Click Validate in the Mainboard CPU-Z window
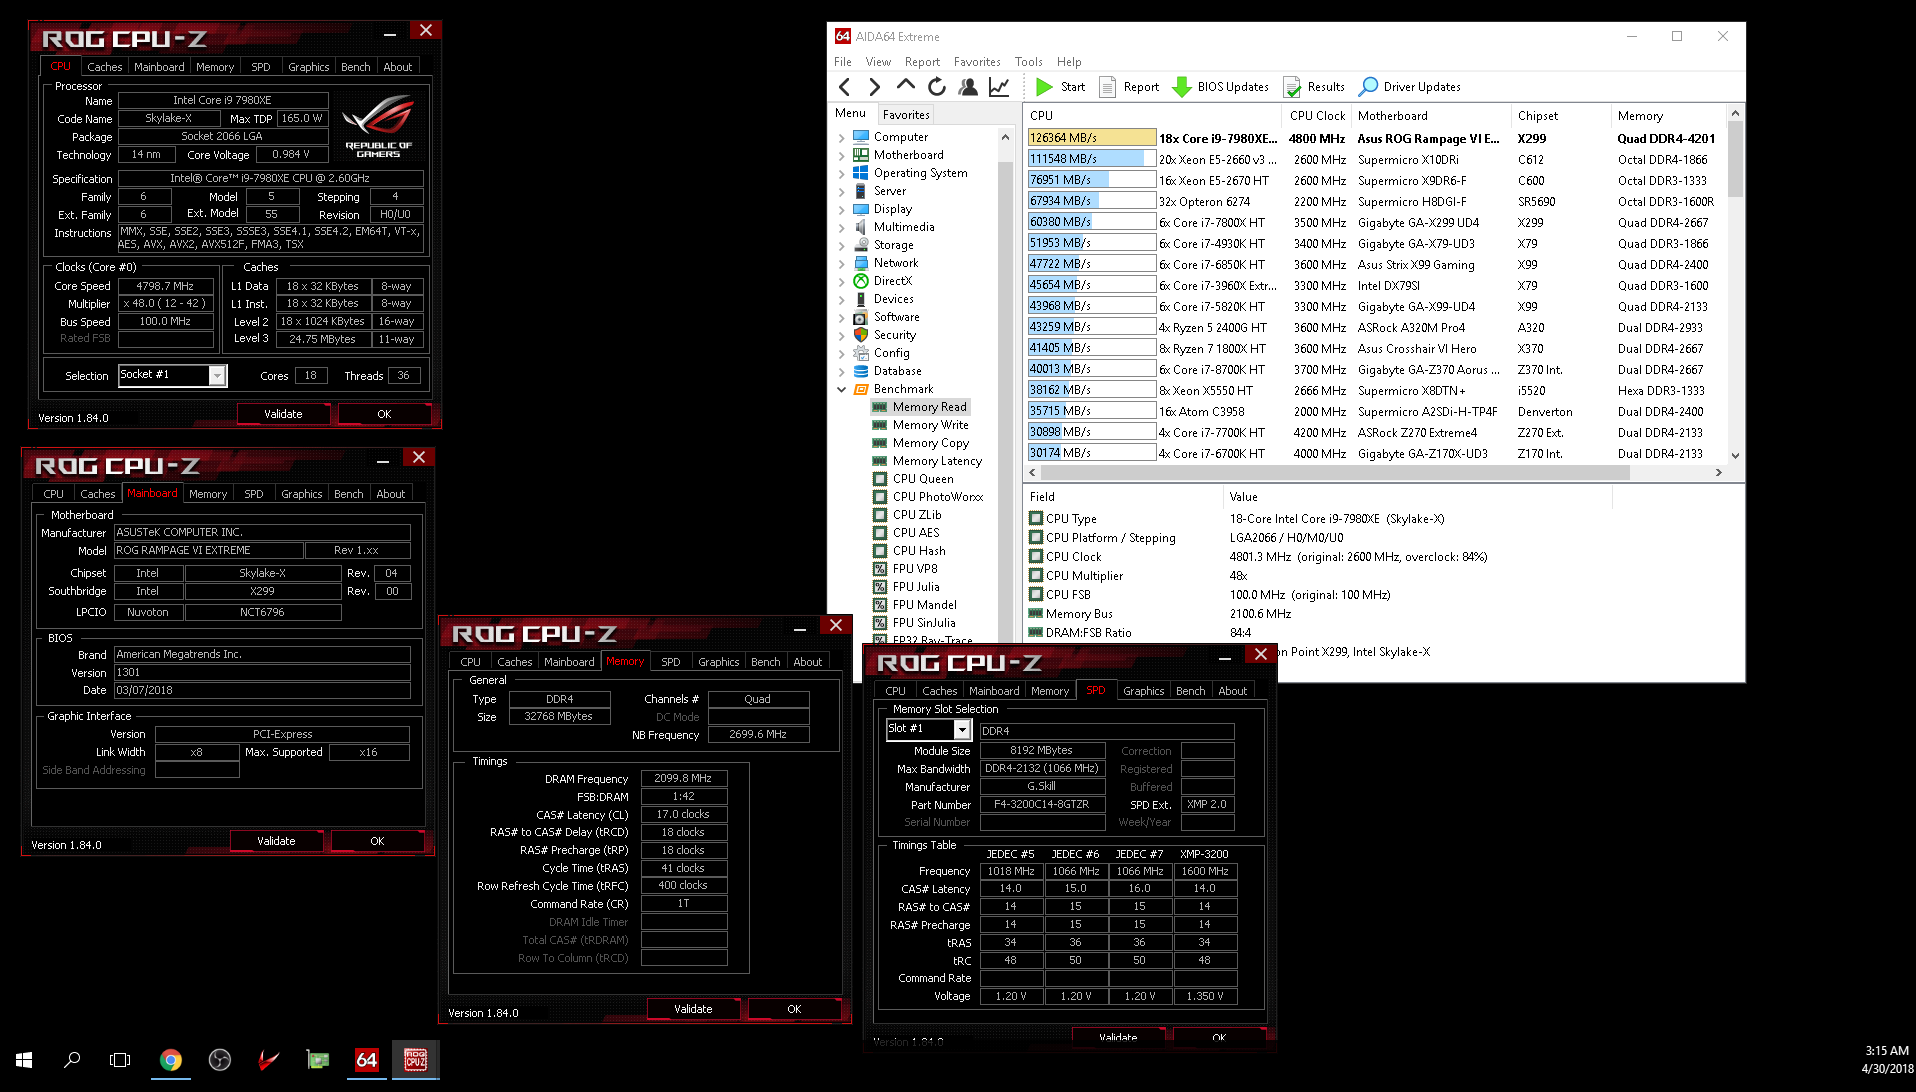The image size is (1916, 1092). click(x=276, y=841)
